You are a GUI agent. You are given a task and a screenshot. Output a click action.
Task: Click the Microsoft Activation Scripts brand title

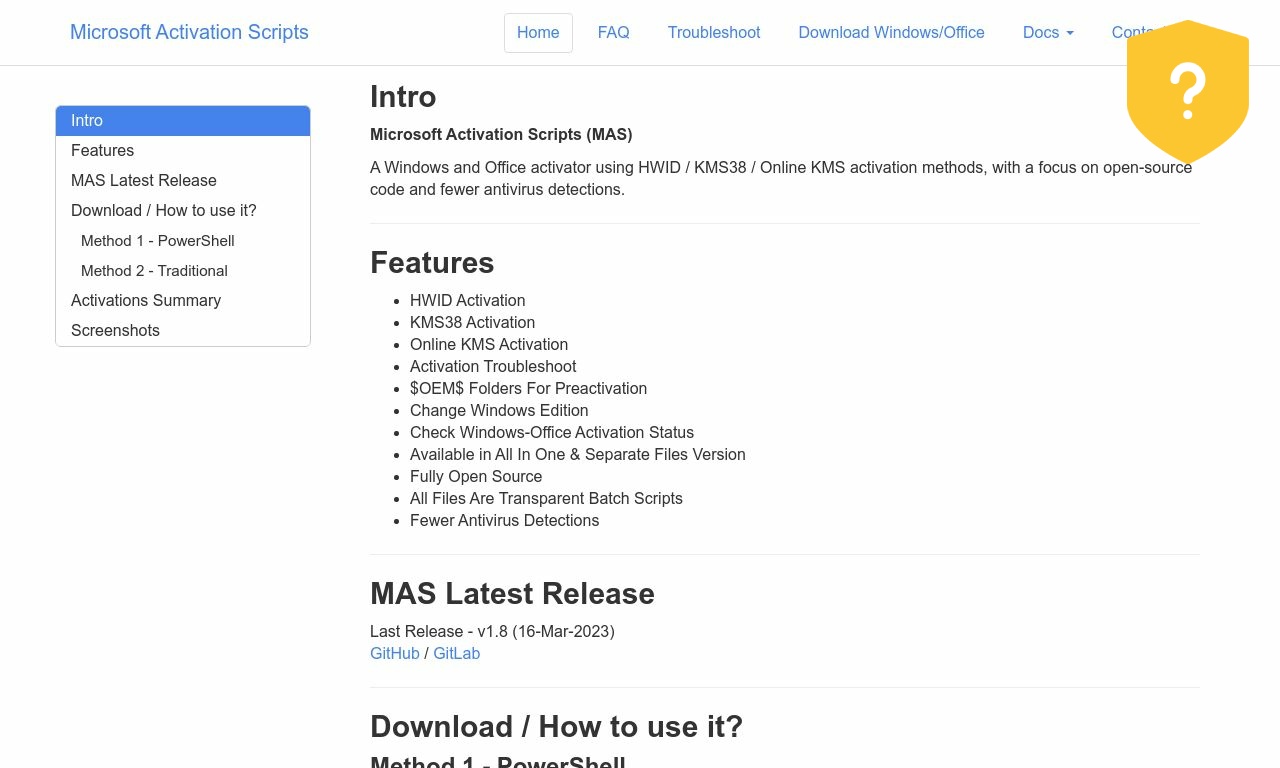click(189, 32)
